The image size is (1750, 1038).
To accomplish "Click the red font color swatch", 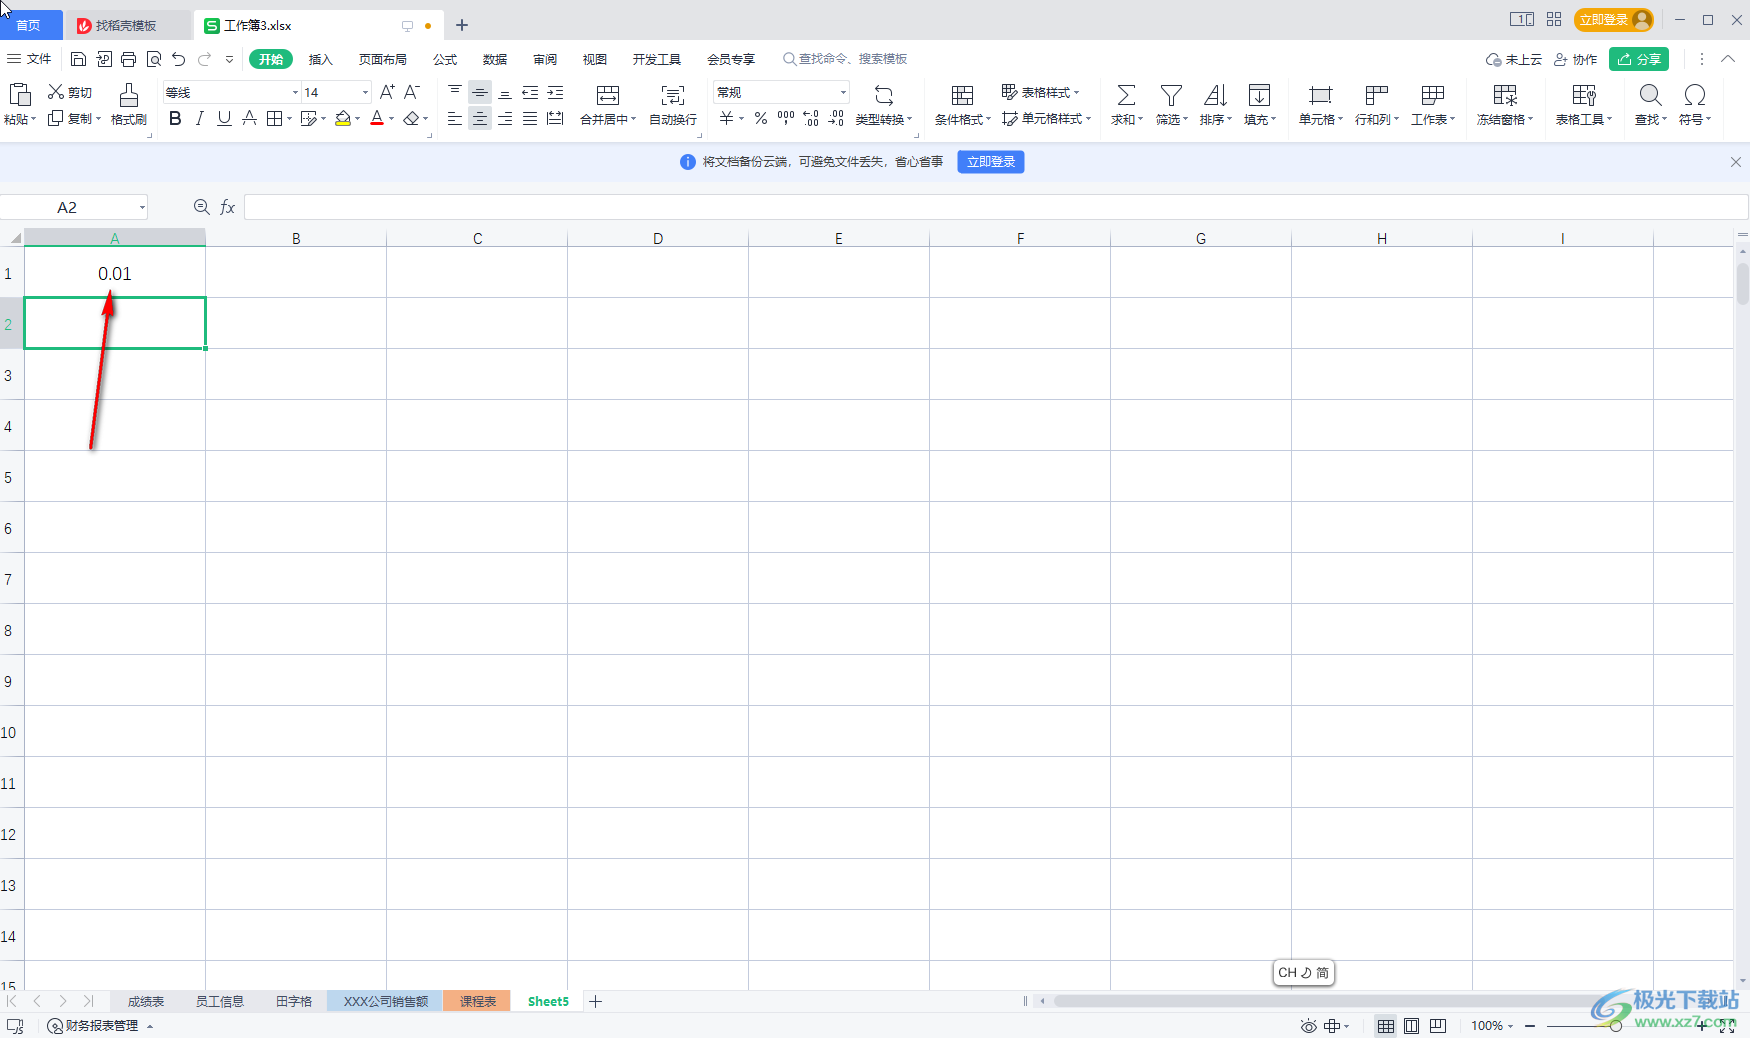I will point(377,119).
